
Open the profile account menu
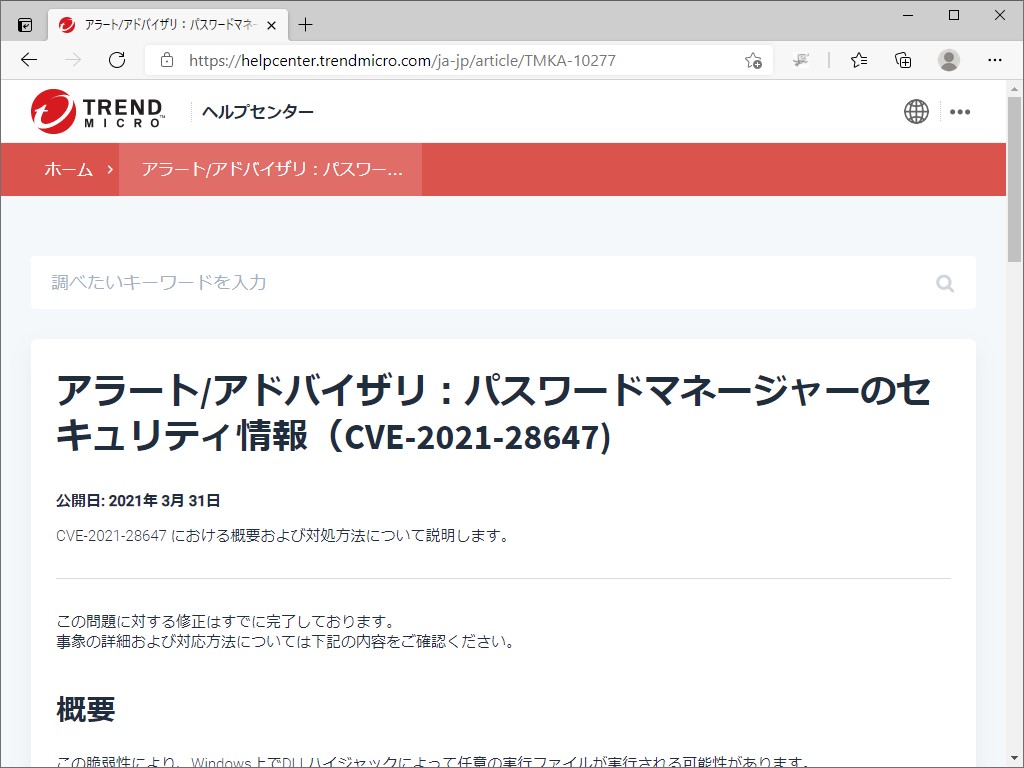(x=949, y=60)
